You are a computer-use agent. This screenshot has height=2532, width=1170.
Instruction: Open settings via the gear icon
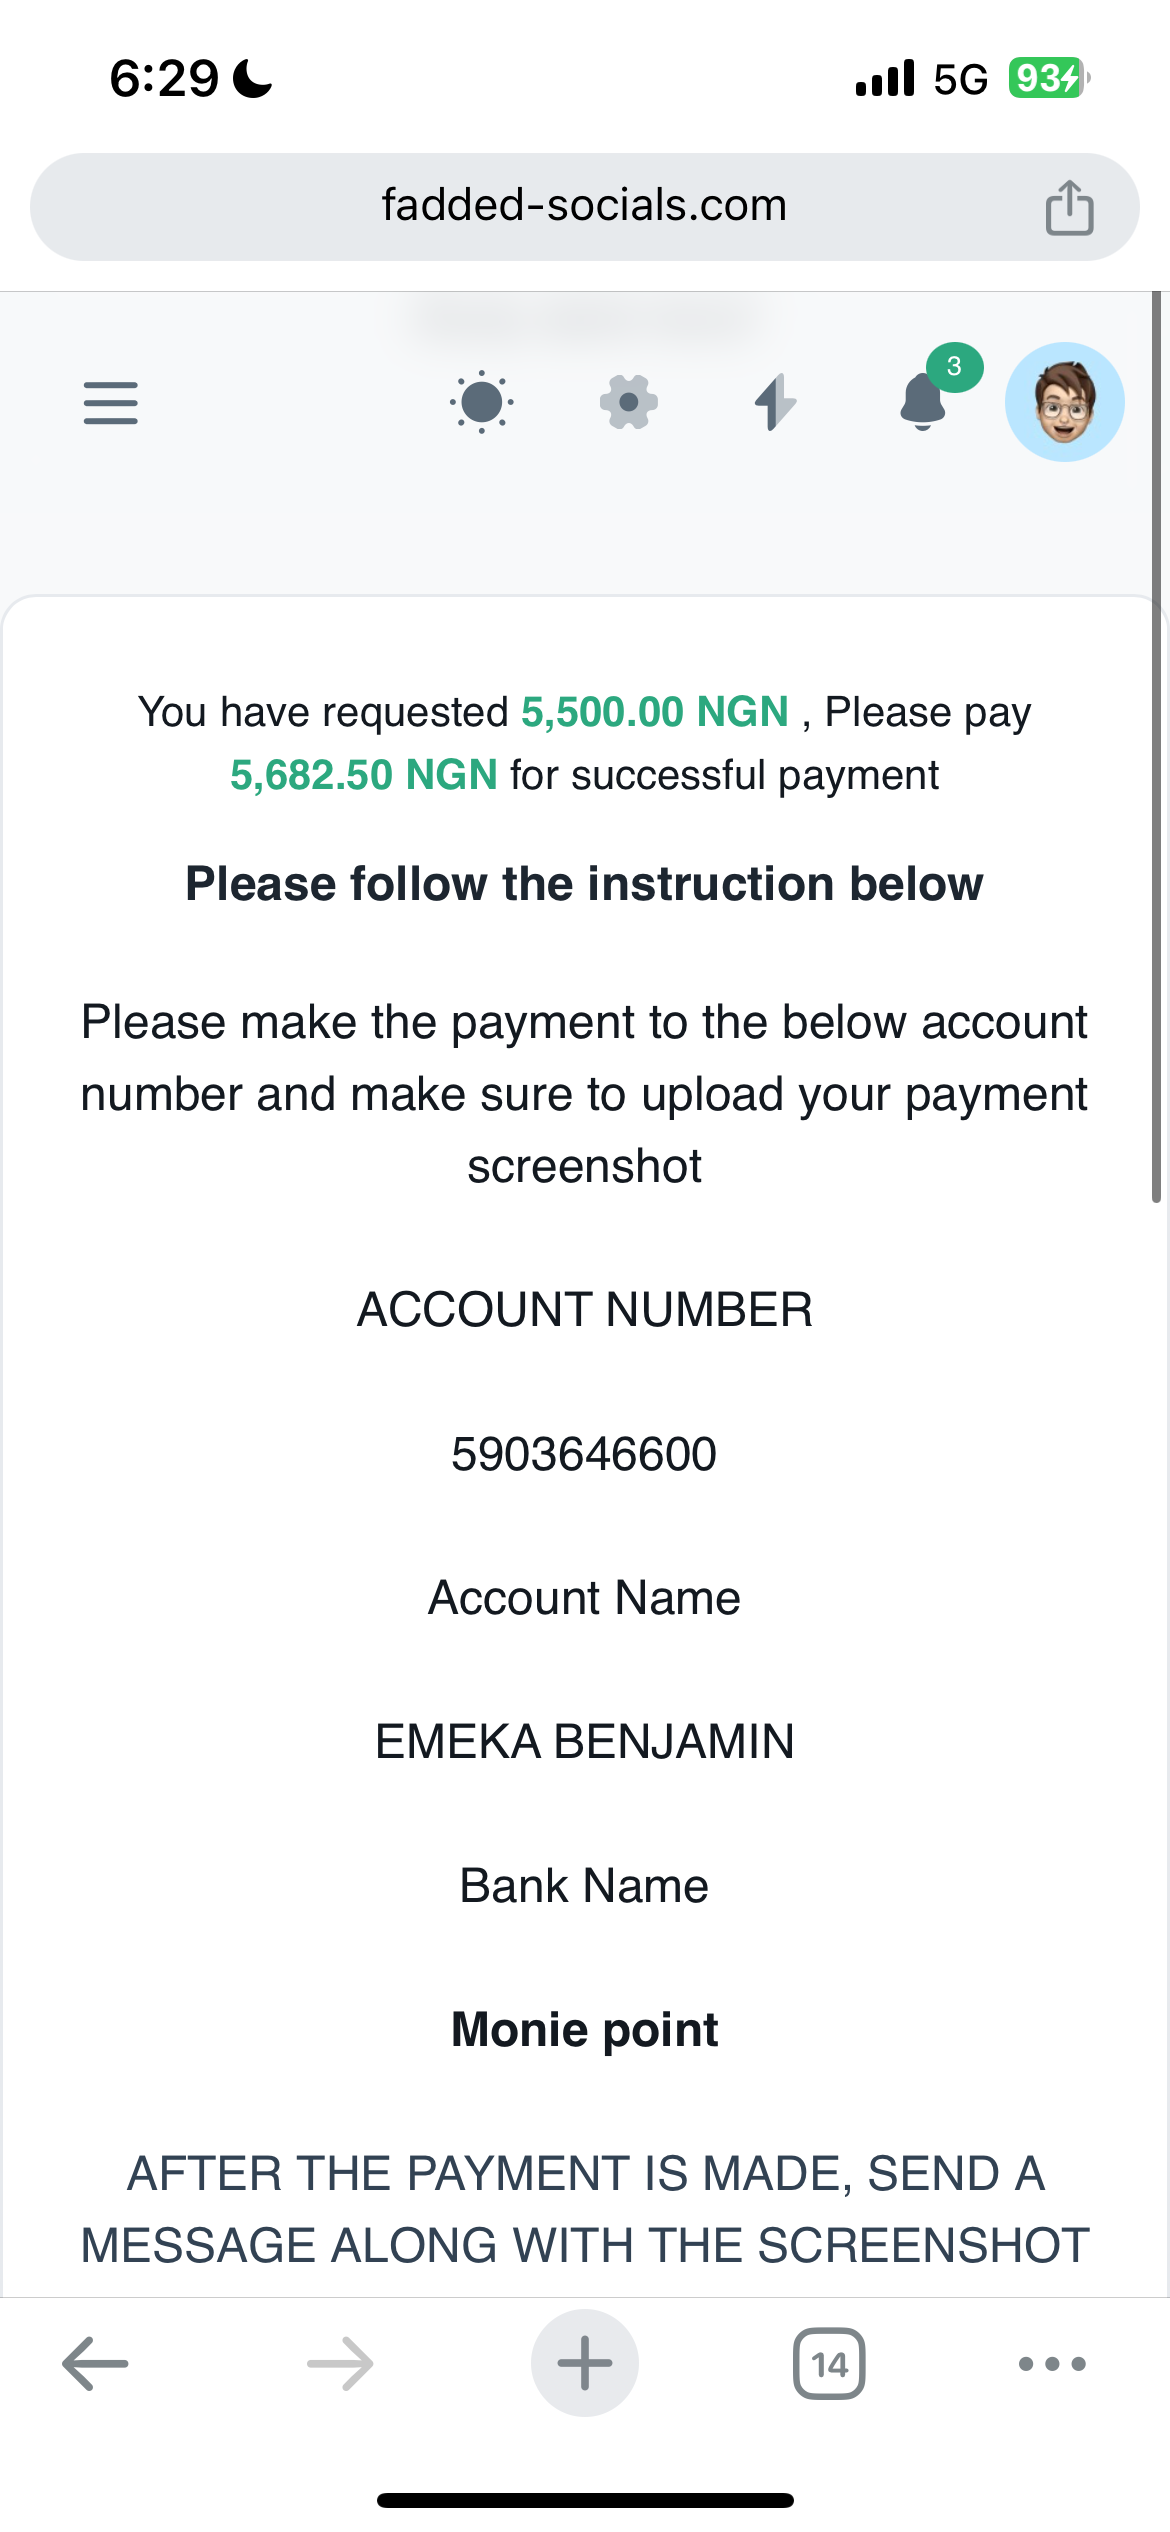coord(629,402)
